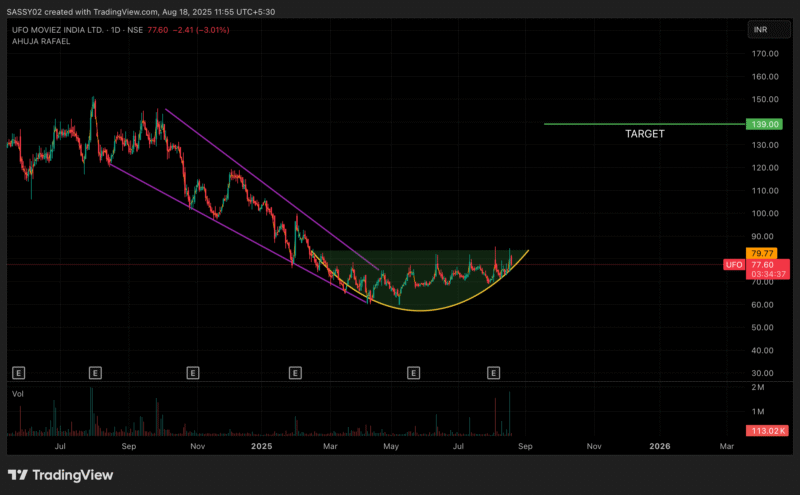This screenshot has width=800, height=495.
Task: Select the orange 79.77 price label
Action: tap(762, 253)
